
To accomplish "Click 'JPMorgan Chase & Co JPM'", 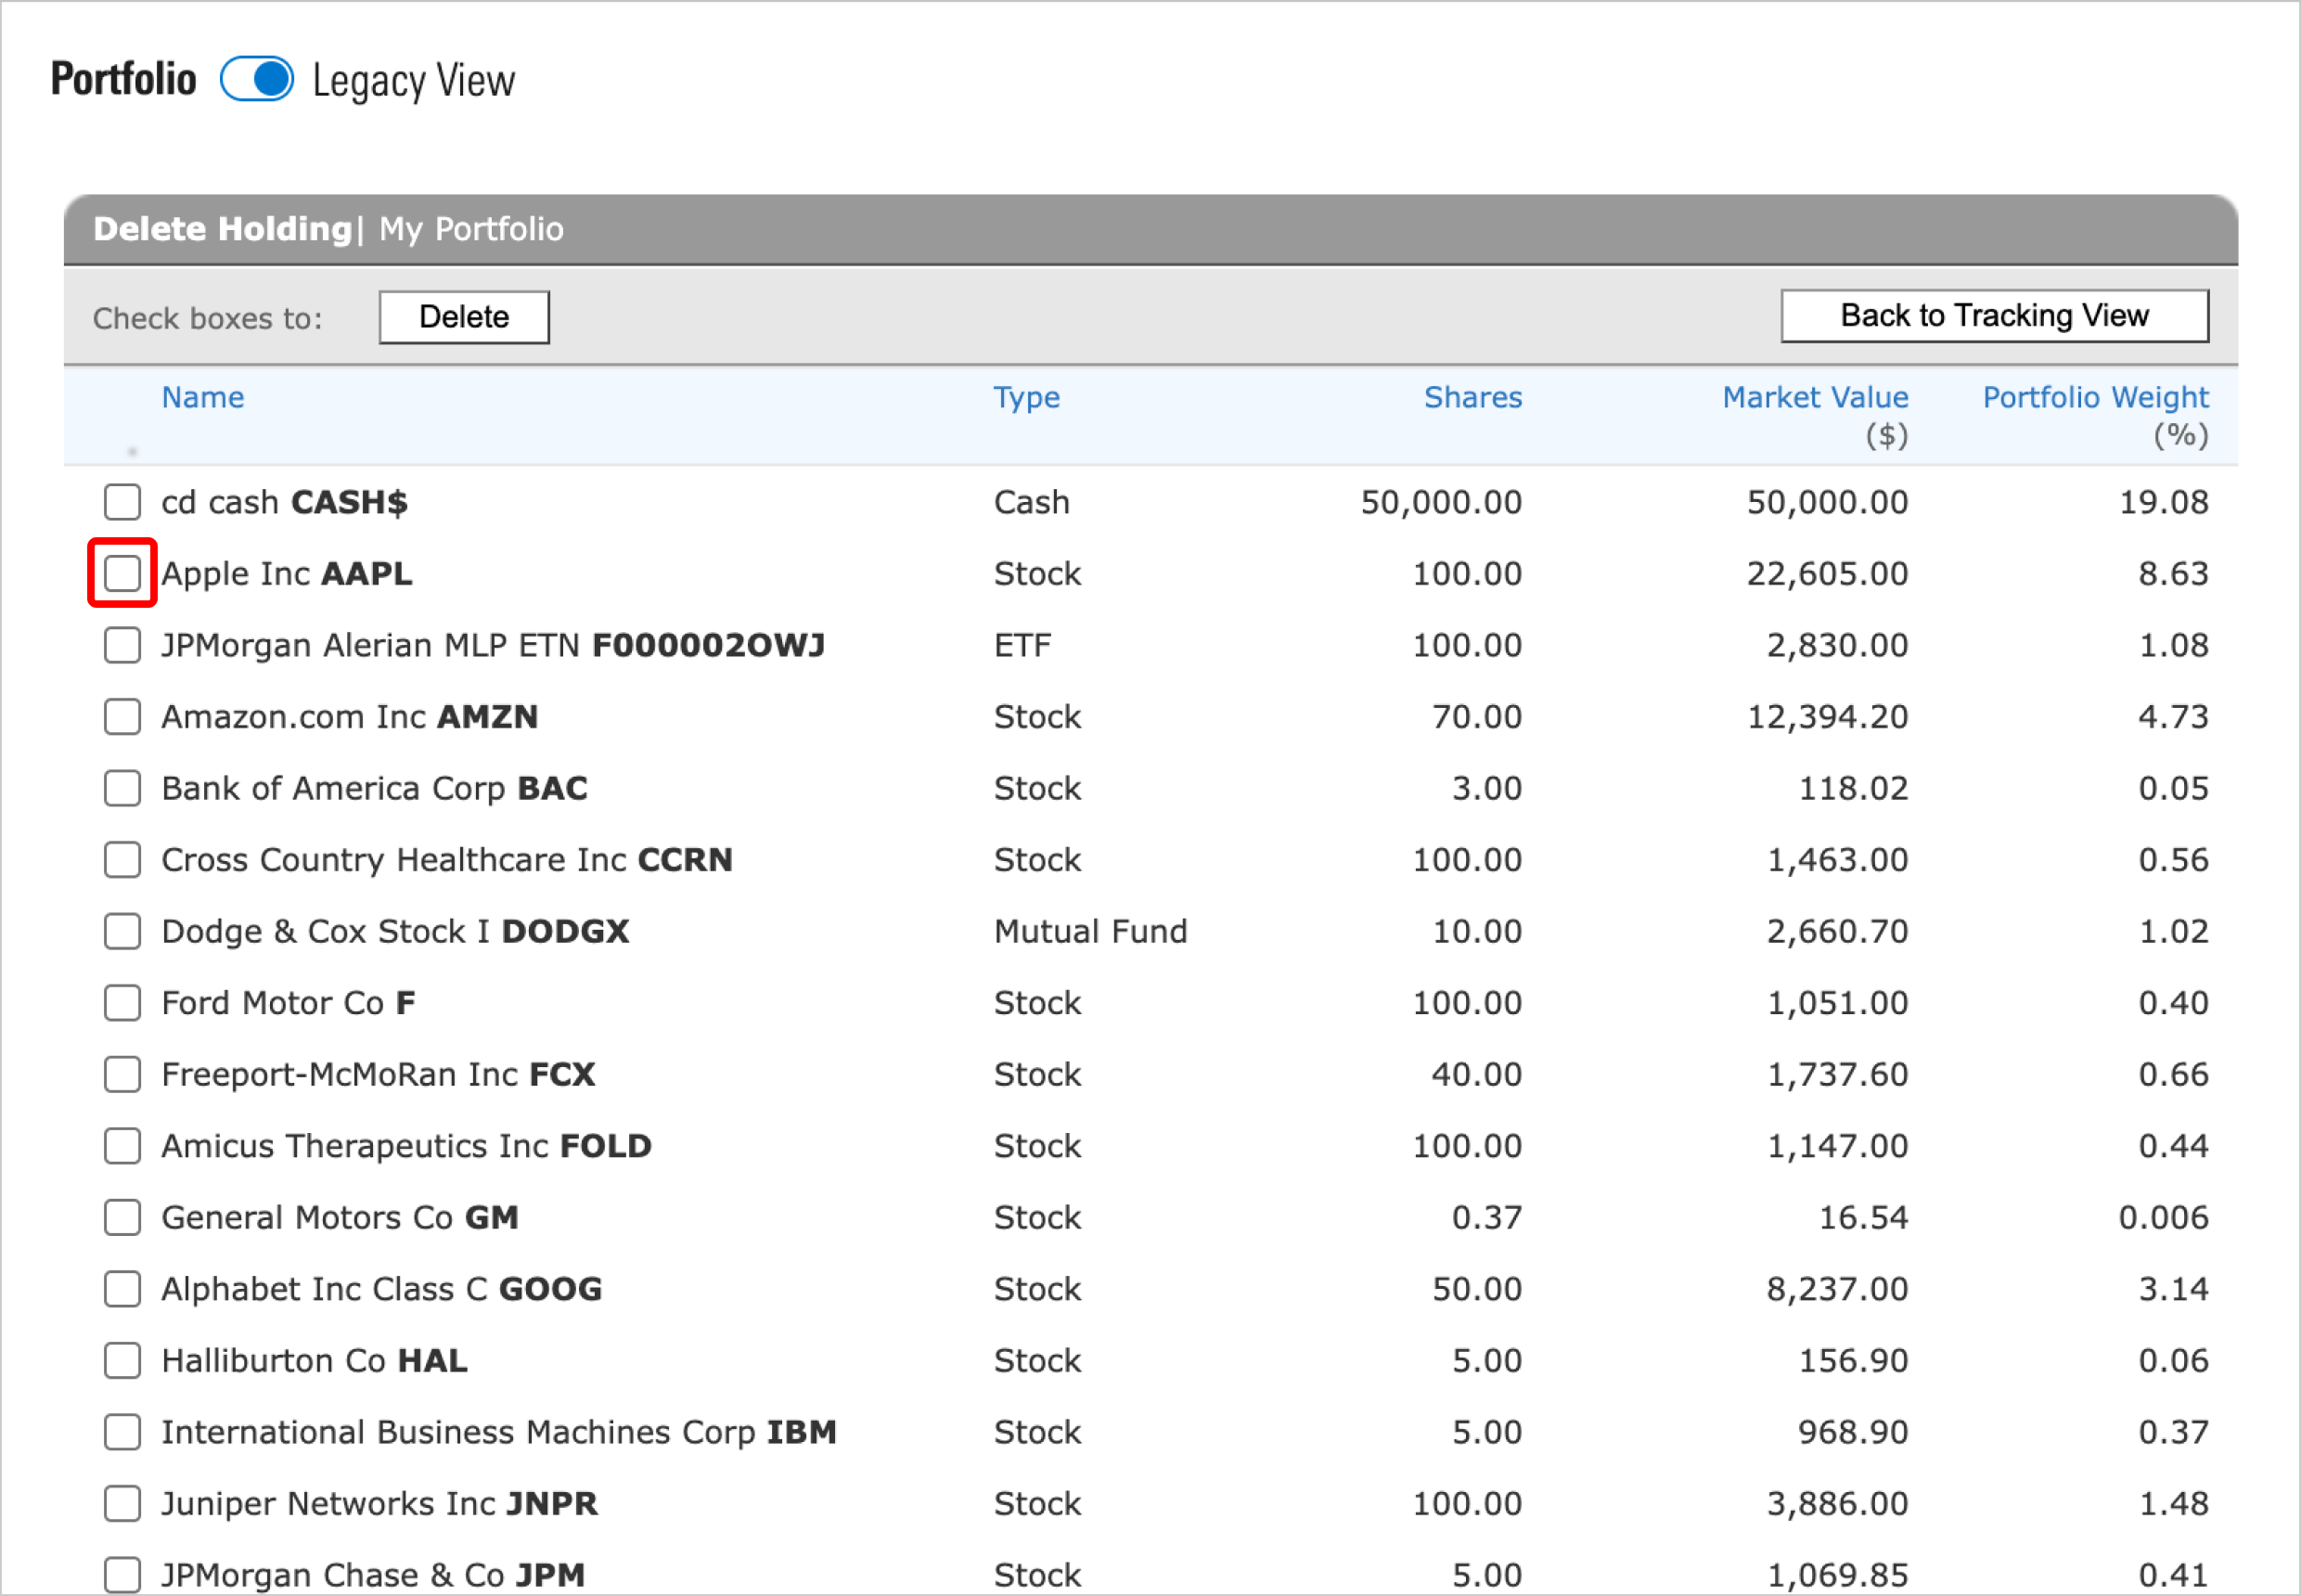I will [x=373, y=1575].
